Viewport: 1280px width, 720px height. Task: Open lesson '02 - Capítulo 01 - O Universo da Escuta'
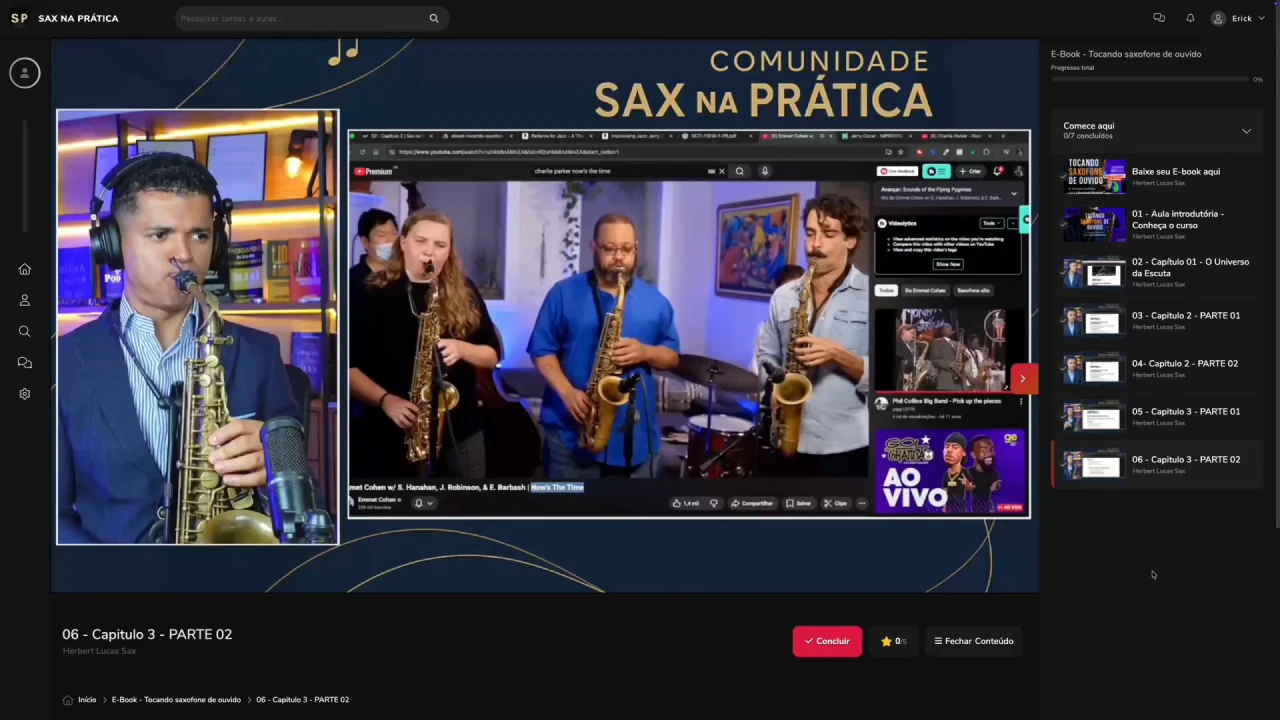coord(1157,272)
